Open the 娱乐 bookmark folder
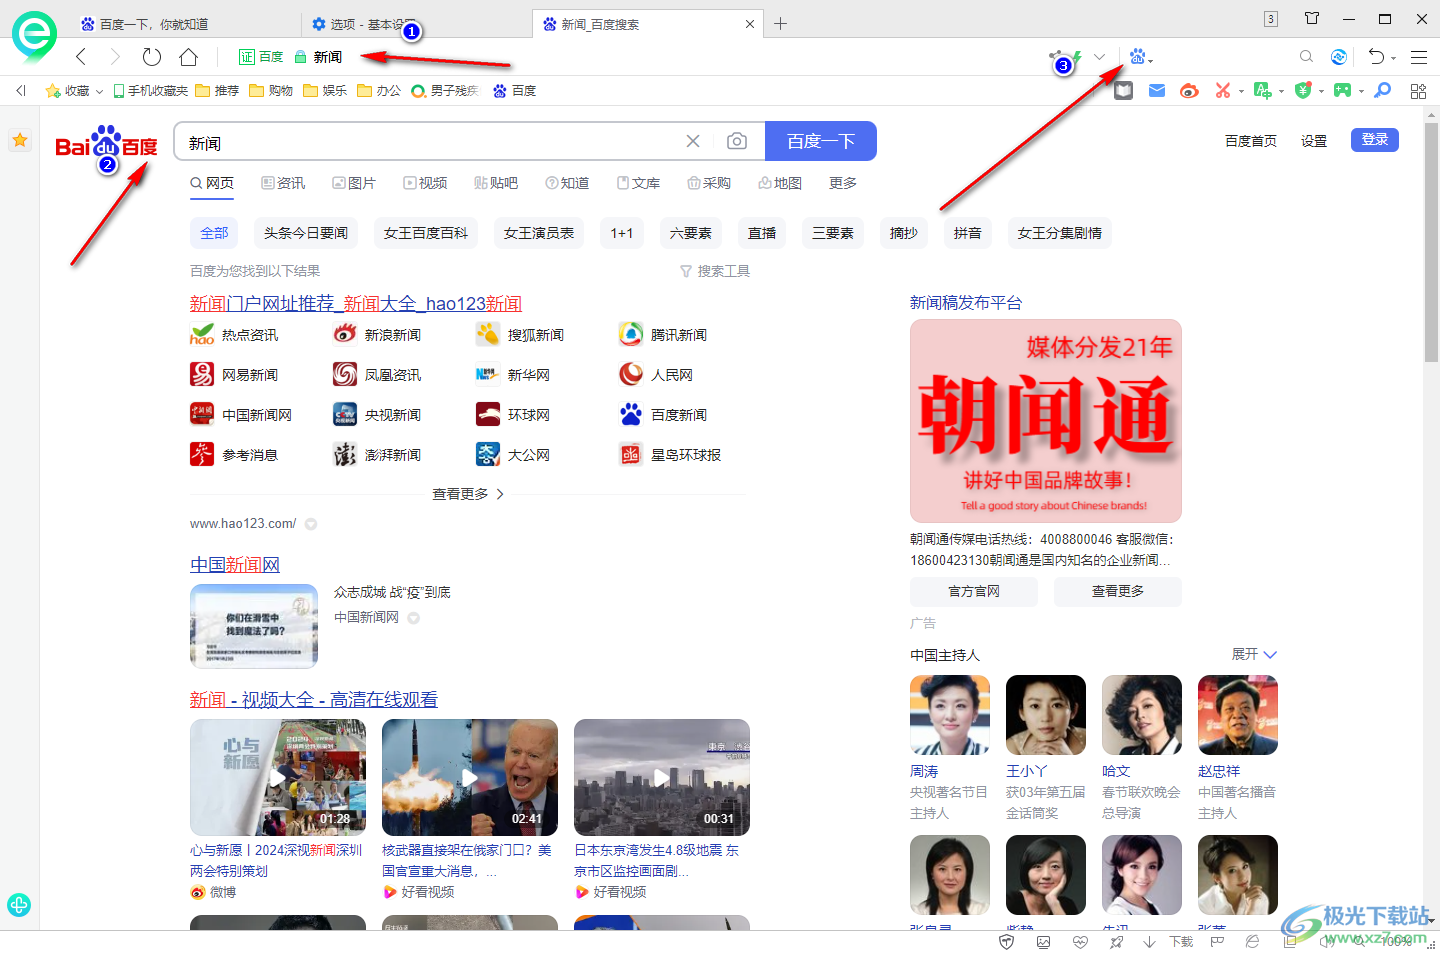 point(325,91)
